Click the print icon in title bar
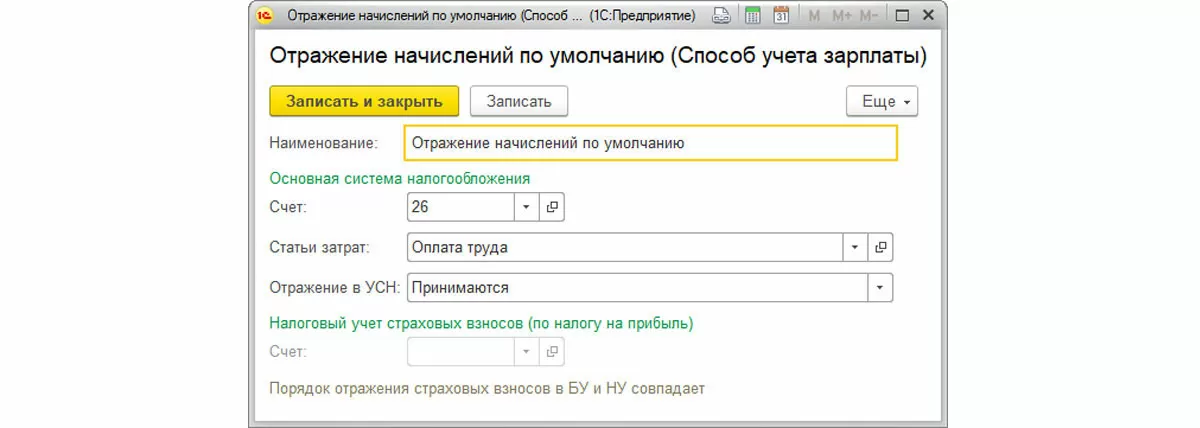The image size is (1200, 428). click(x=721, y=16)
